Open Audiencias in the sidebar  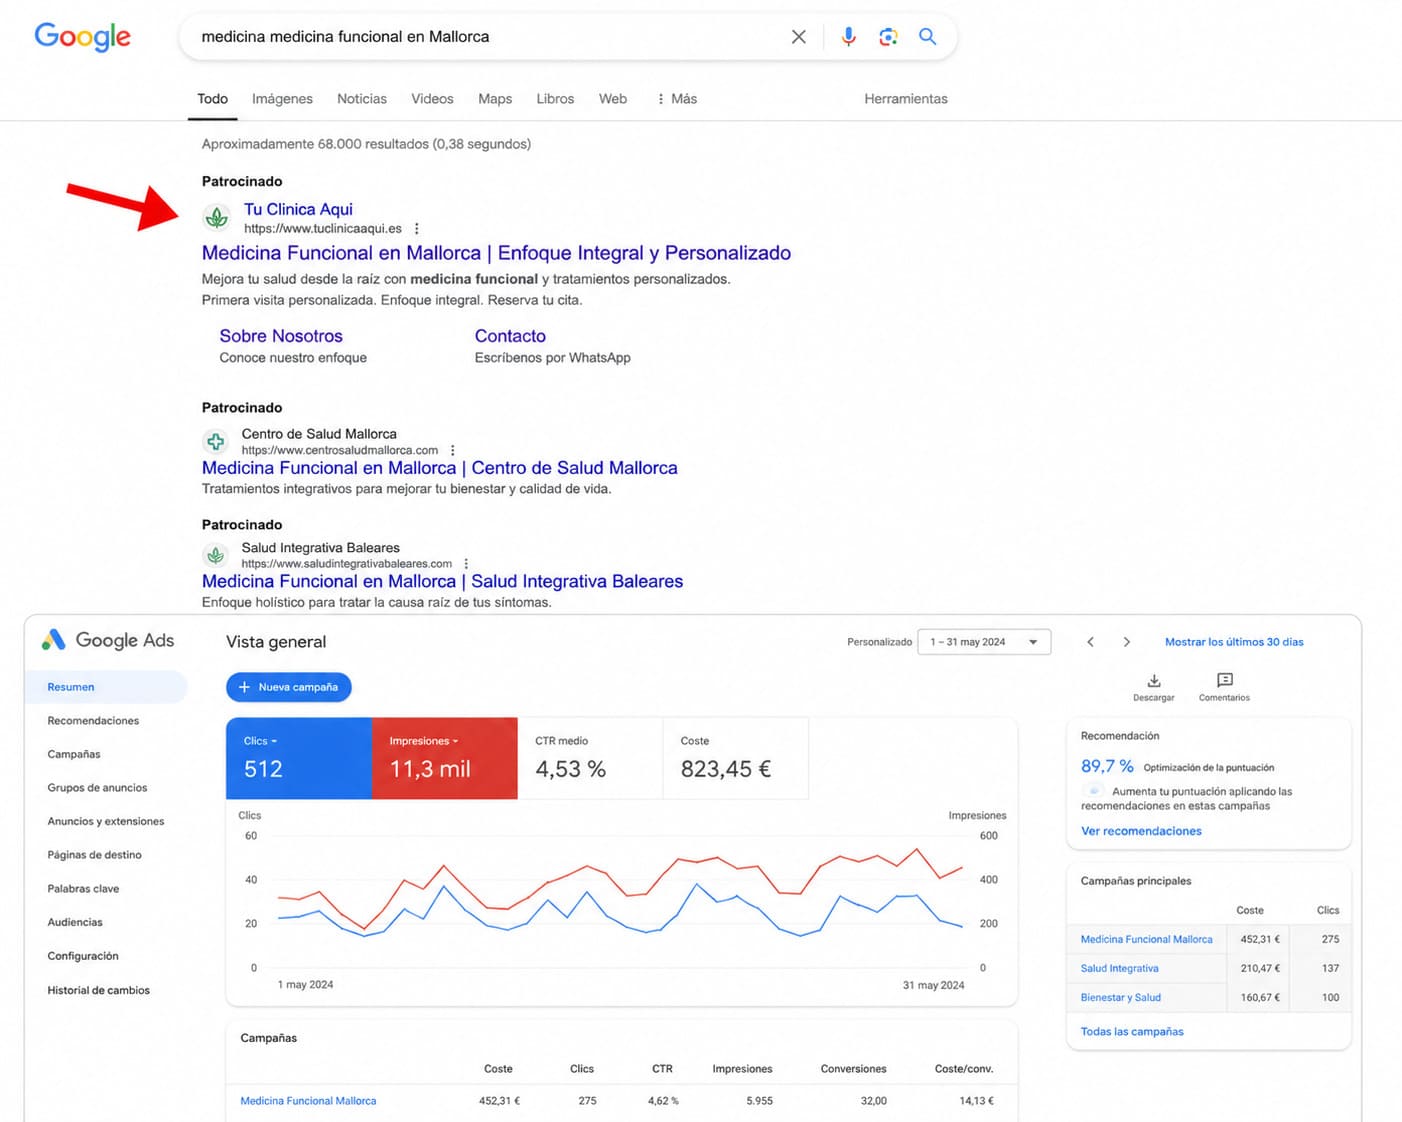point(75,922)
